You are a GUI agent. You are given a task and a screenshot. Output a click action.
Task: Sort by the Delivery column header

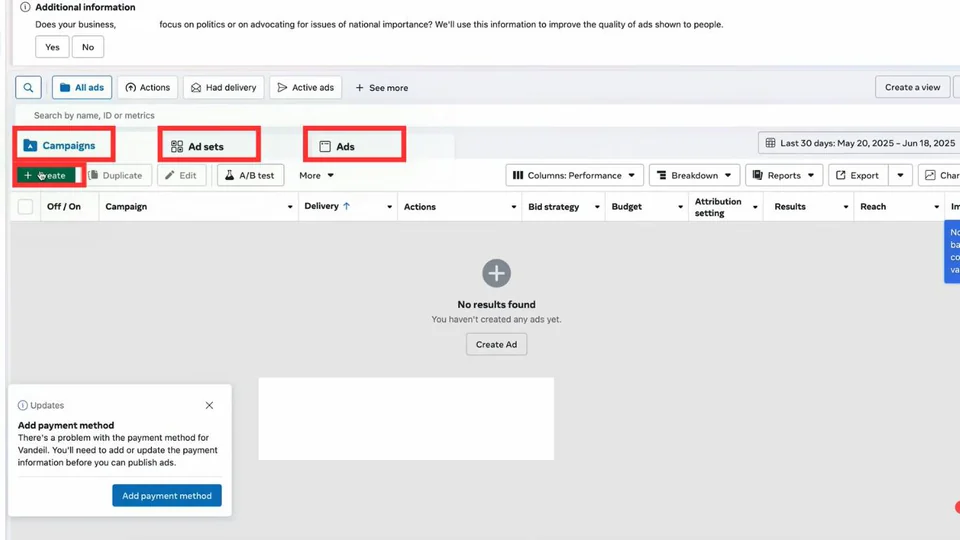tap(327, 206)
